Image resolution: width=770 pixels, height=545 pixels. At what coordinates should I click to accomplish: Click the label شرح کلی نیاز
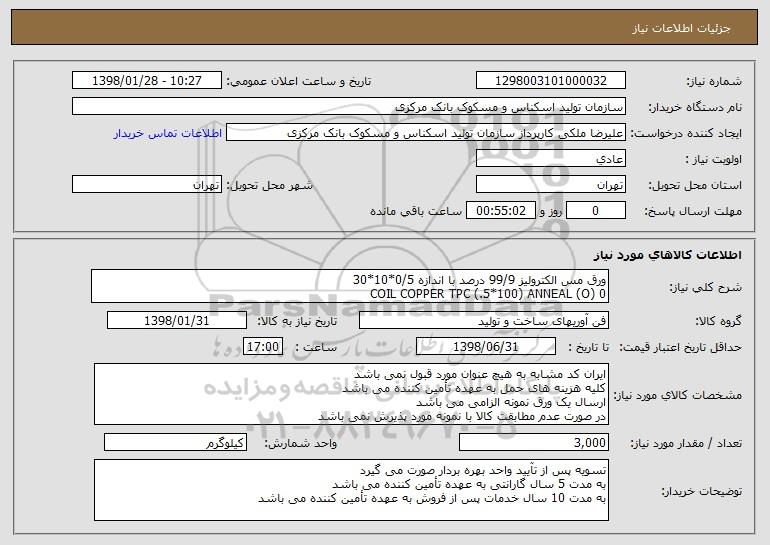click(x=706, y=287)
